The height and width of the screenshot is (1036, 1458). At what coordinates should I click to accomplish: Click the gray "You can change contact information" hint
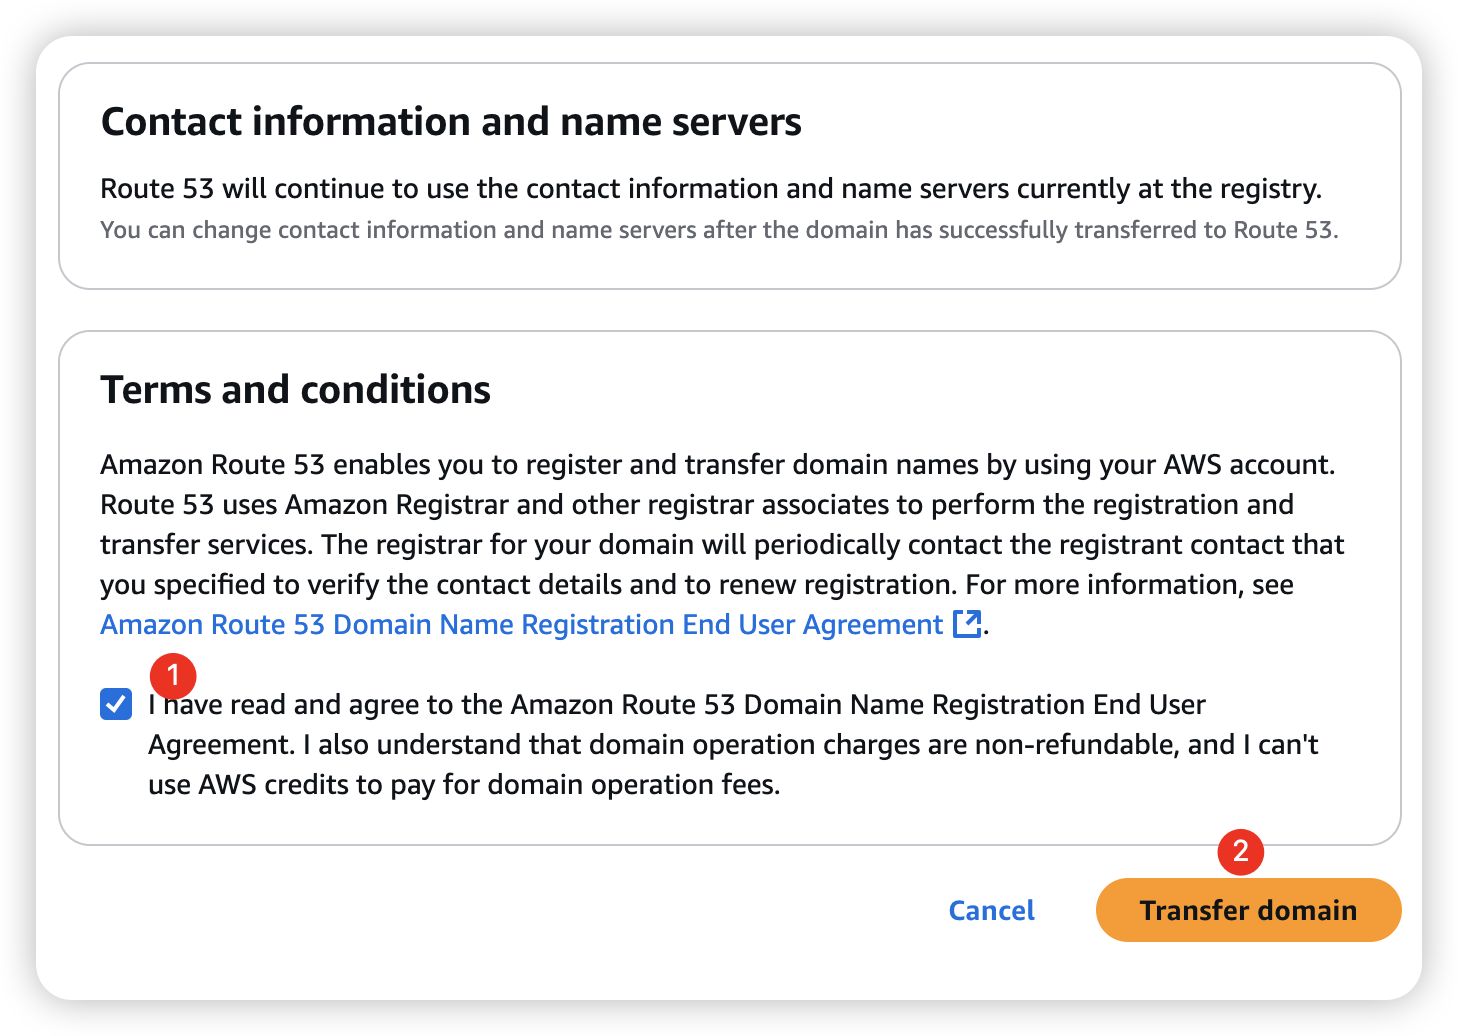pyautogui.click(x=718, y=230)
